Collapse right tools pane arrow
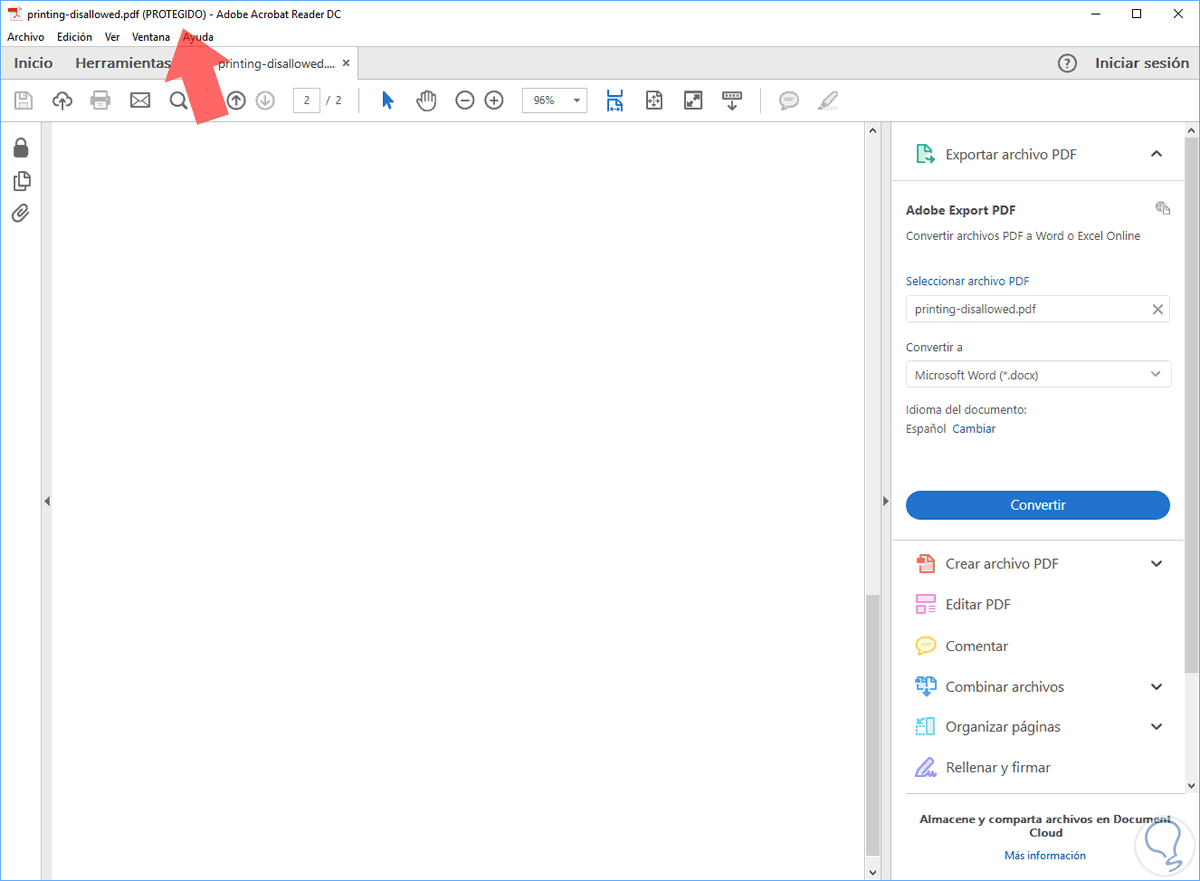The height and width of the screenshot is (881, 1200). [x=885, y=502]
